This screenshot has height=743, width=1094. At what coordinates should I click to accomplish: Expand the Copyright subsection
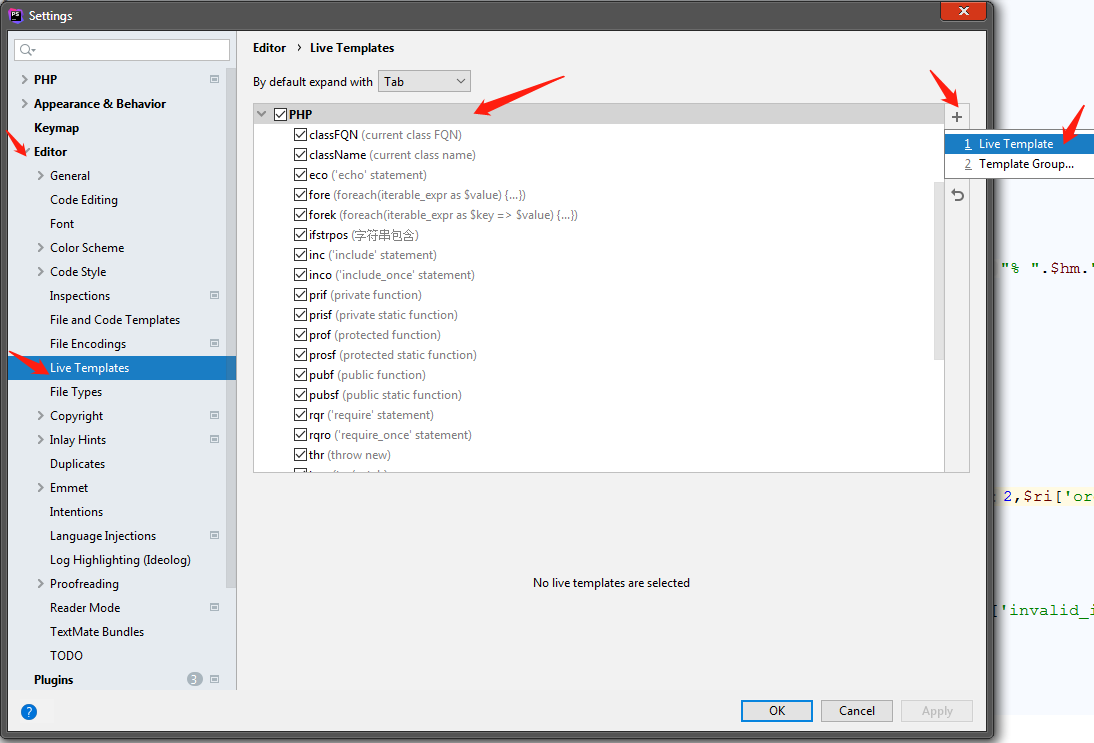point(40,416)
